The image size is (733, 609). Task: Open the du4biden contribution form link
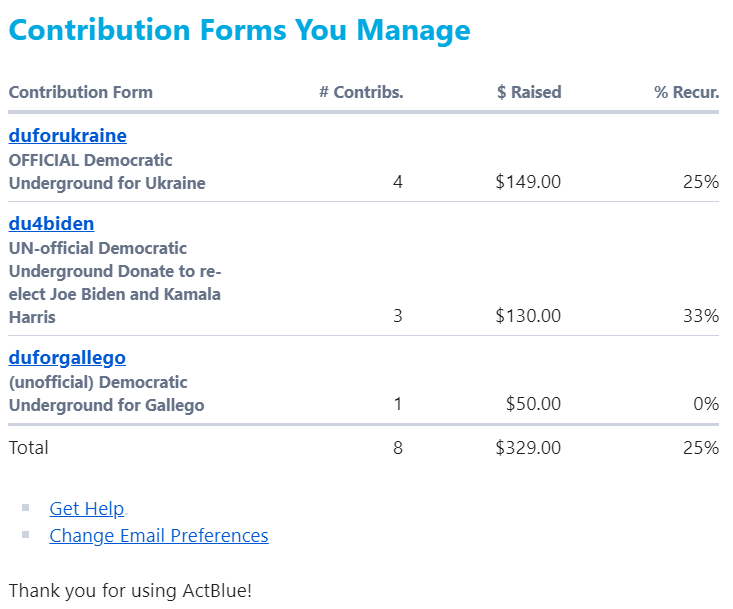[x=51, y=224]
